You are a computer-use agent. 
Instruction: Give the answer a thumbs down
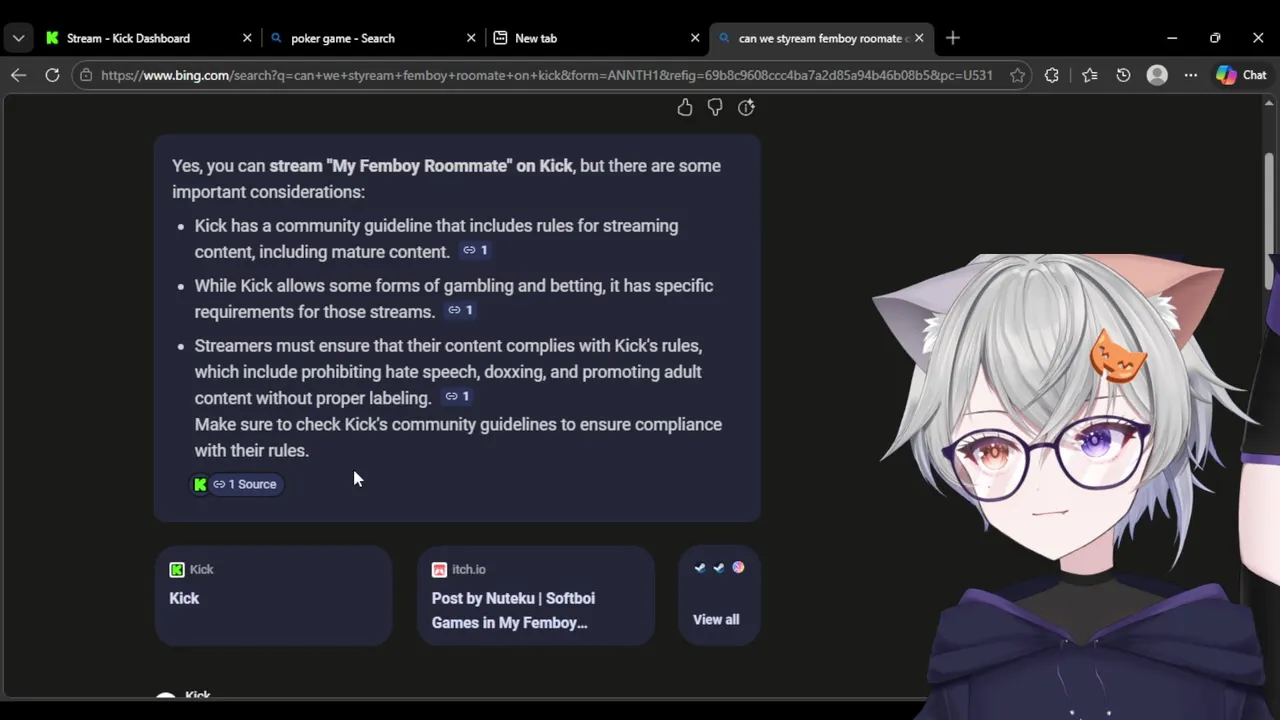coord(715,107)
